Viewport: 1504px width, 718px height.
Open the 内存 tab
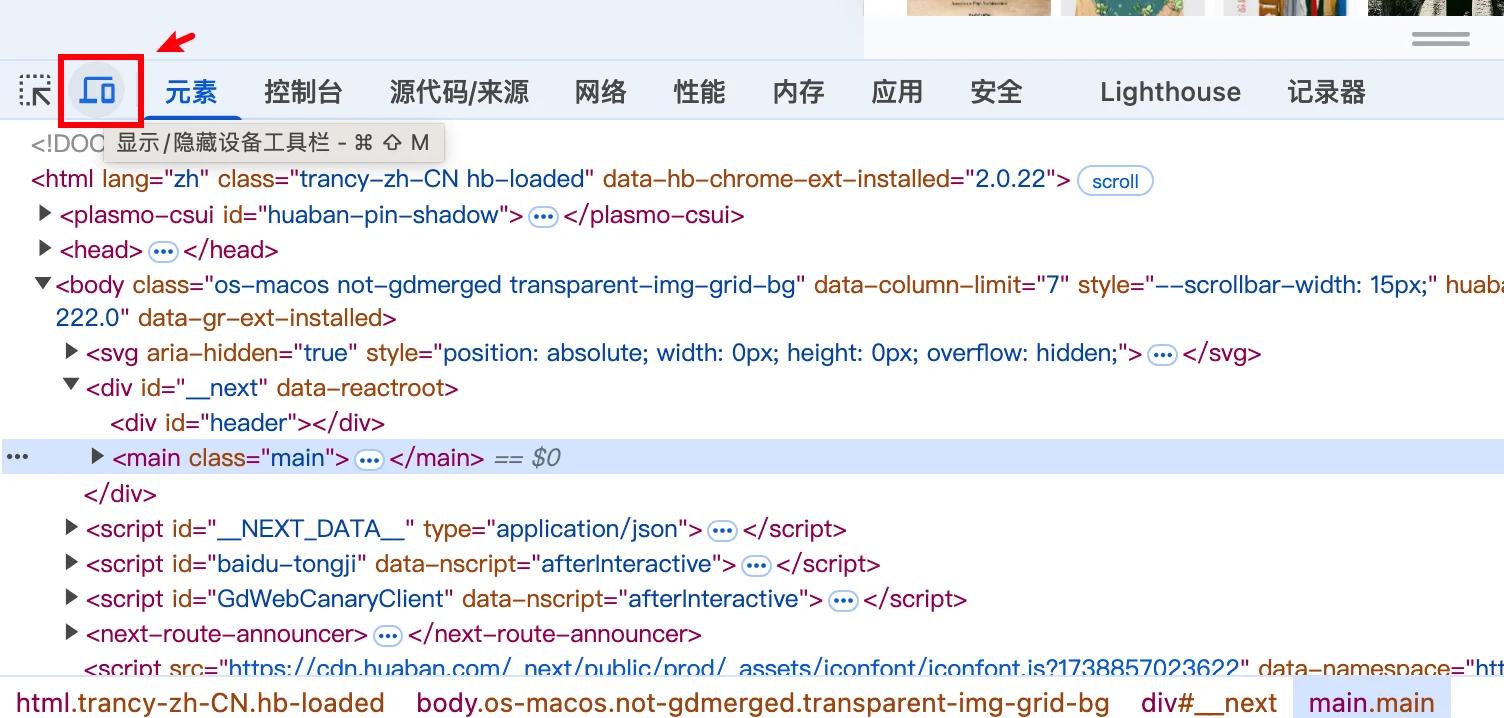[798, 92]
